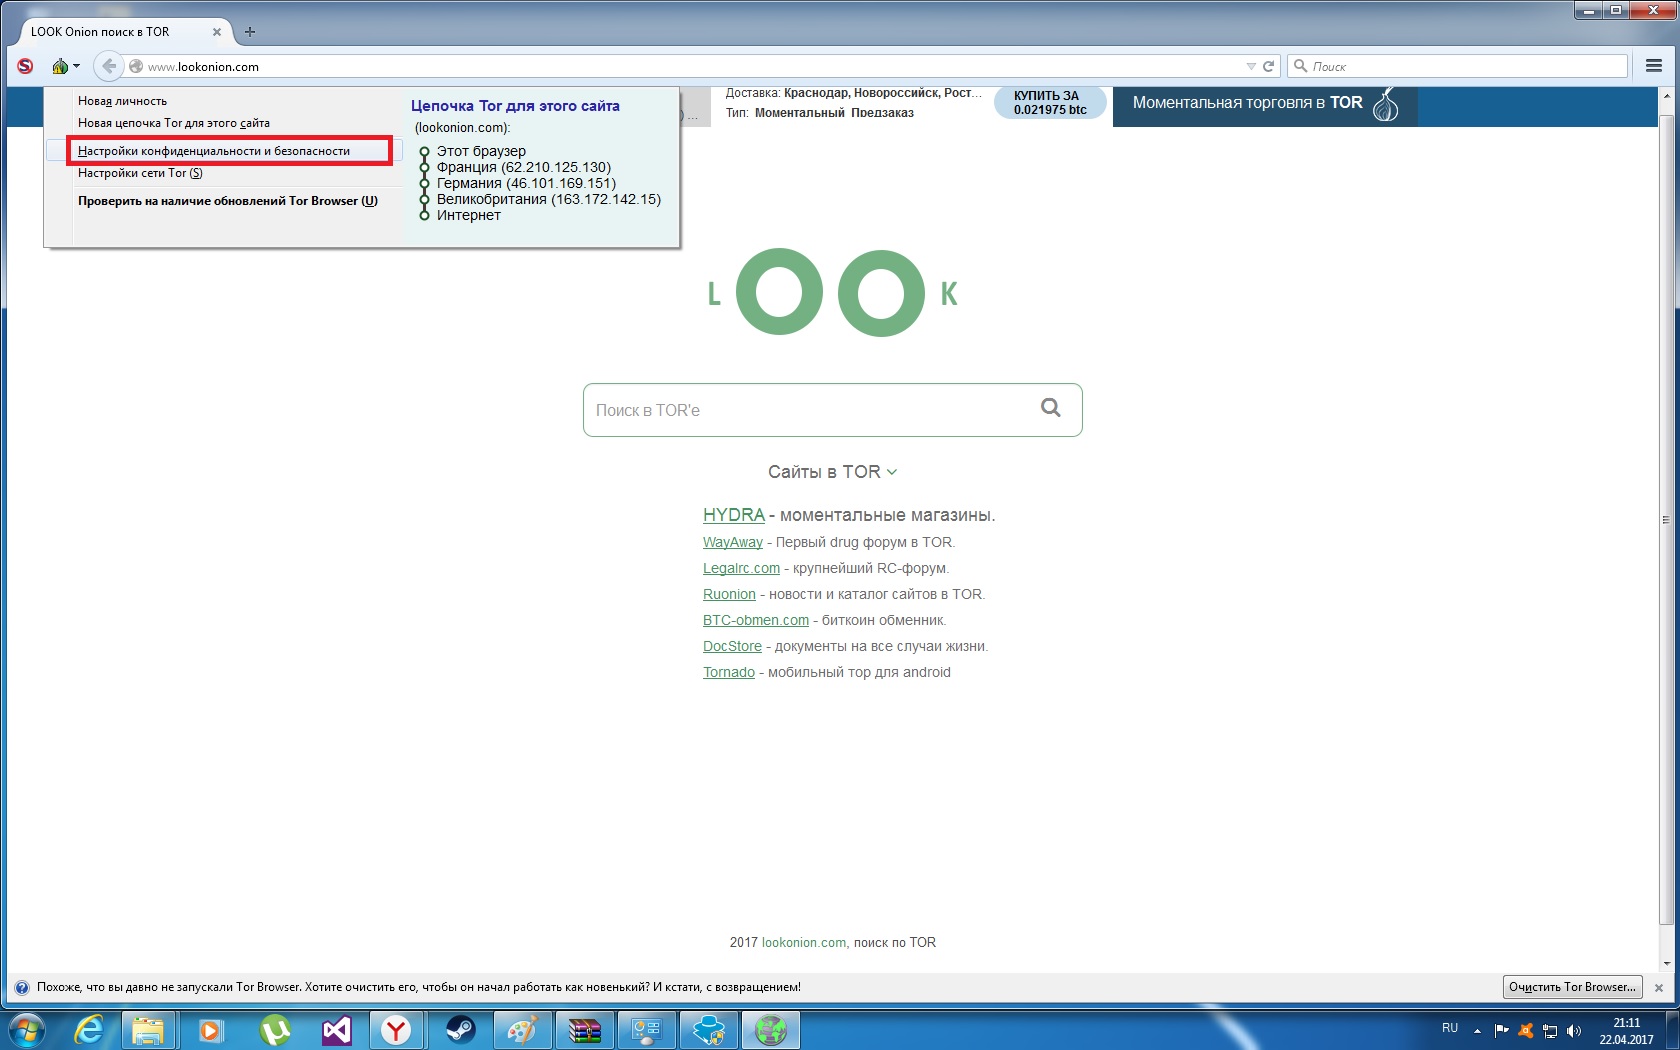
Task: Click the NoScript icon in the toolbar
Action: coord(25,66)
